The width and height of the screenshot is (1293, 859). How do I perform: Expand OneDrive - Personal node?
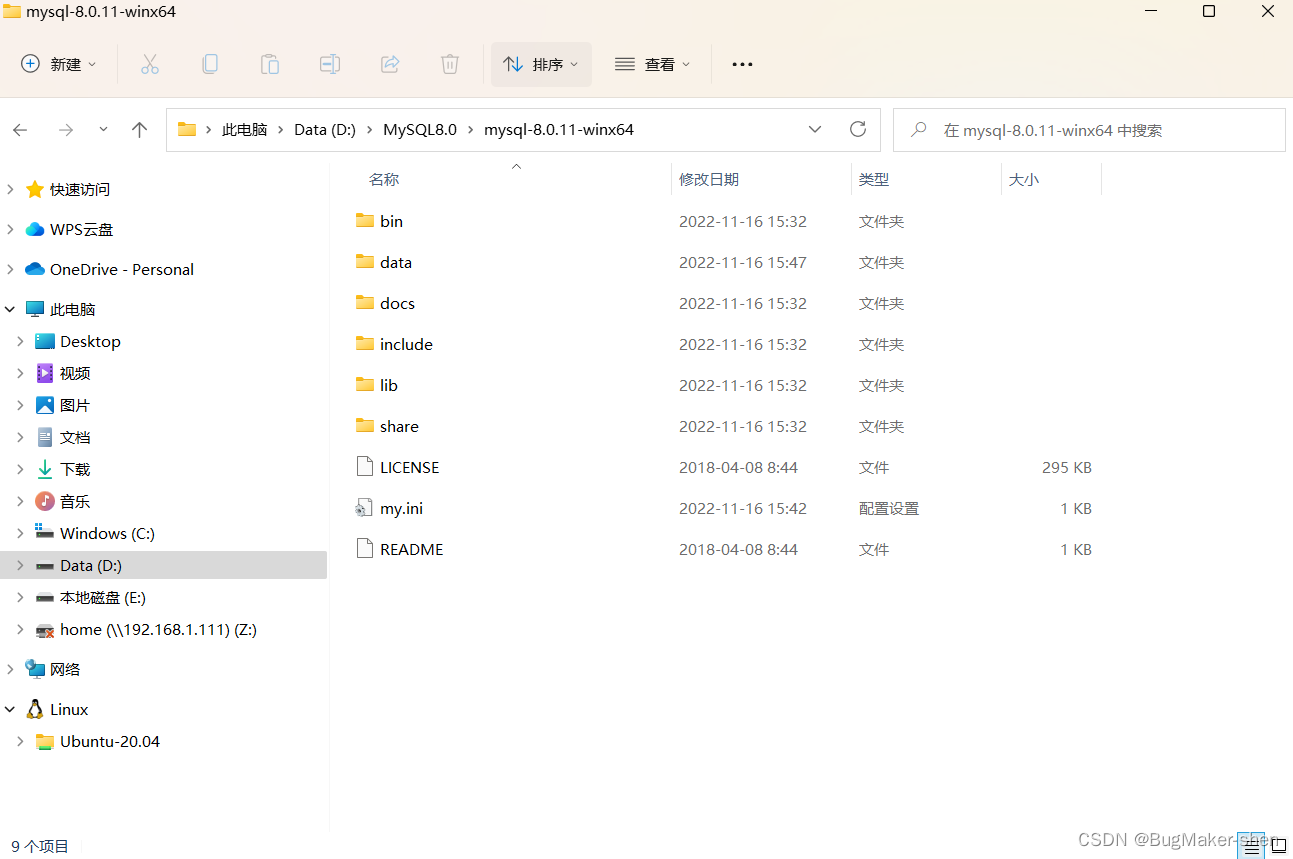(10, 269)
